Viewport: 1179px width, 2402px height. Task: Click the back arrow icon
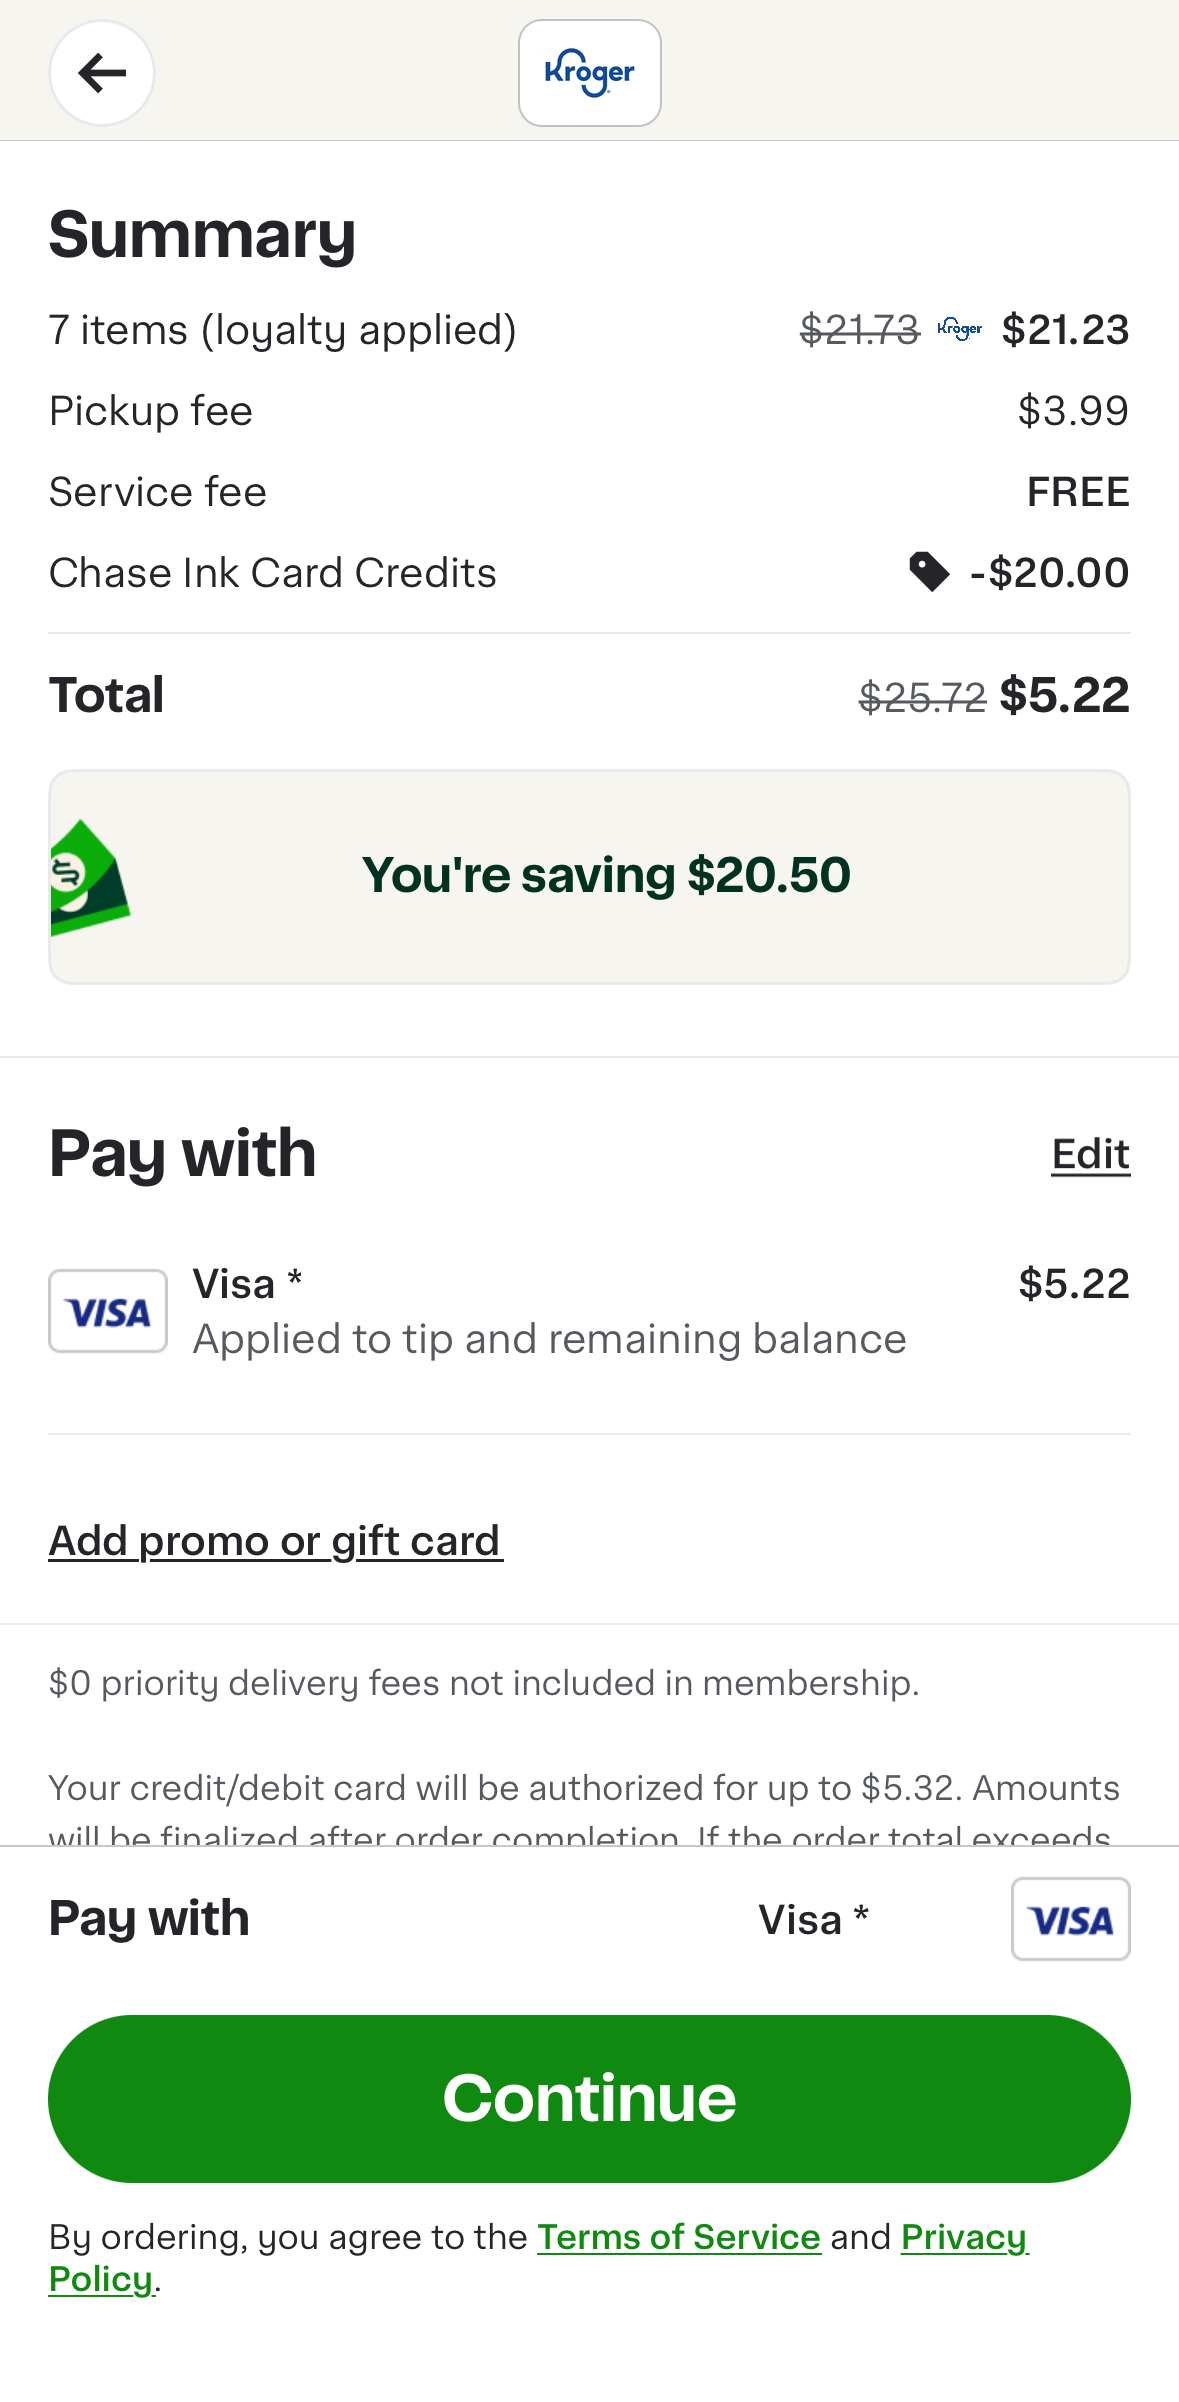[x=101, y=73]
